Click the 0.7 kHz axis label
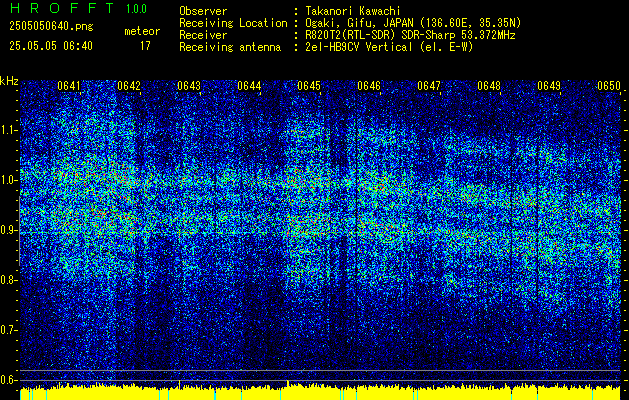 coord(9,330)
